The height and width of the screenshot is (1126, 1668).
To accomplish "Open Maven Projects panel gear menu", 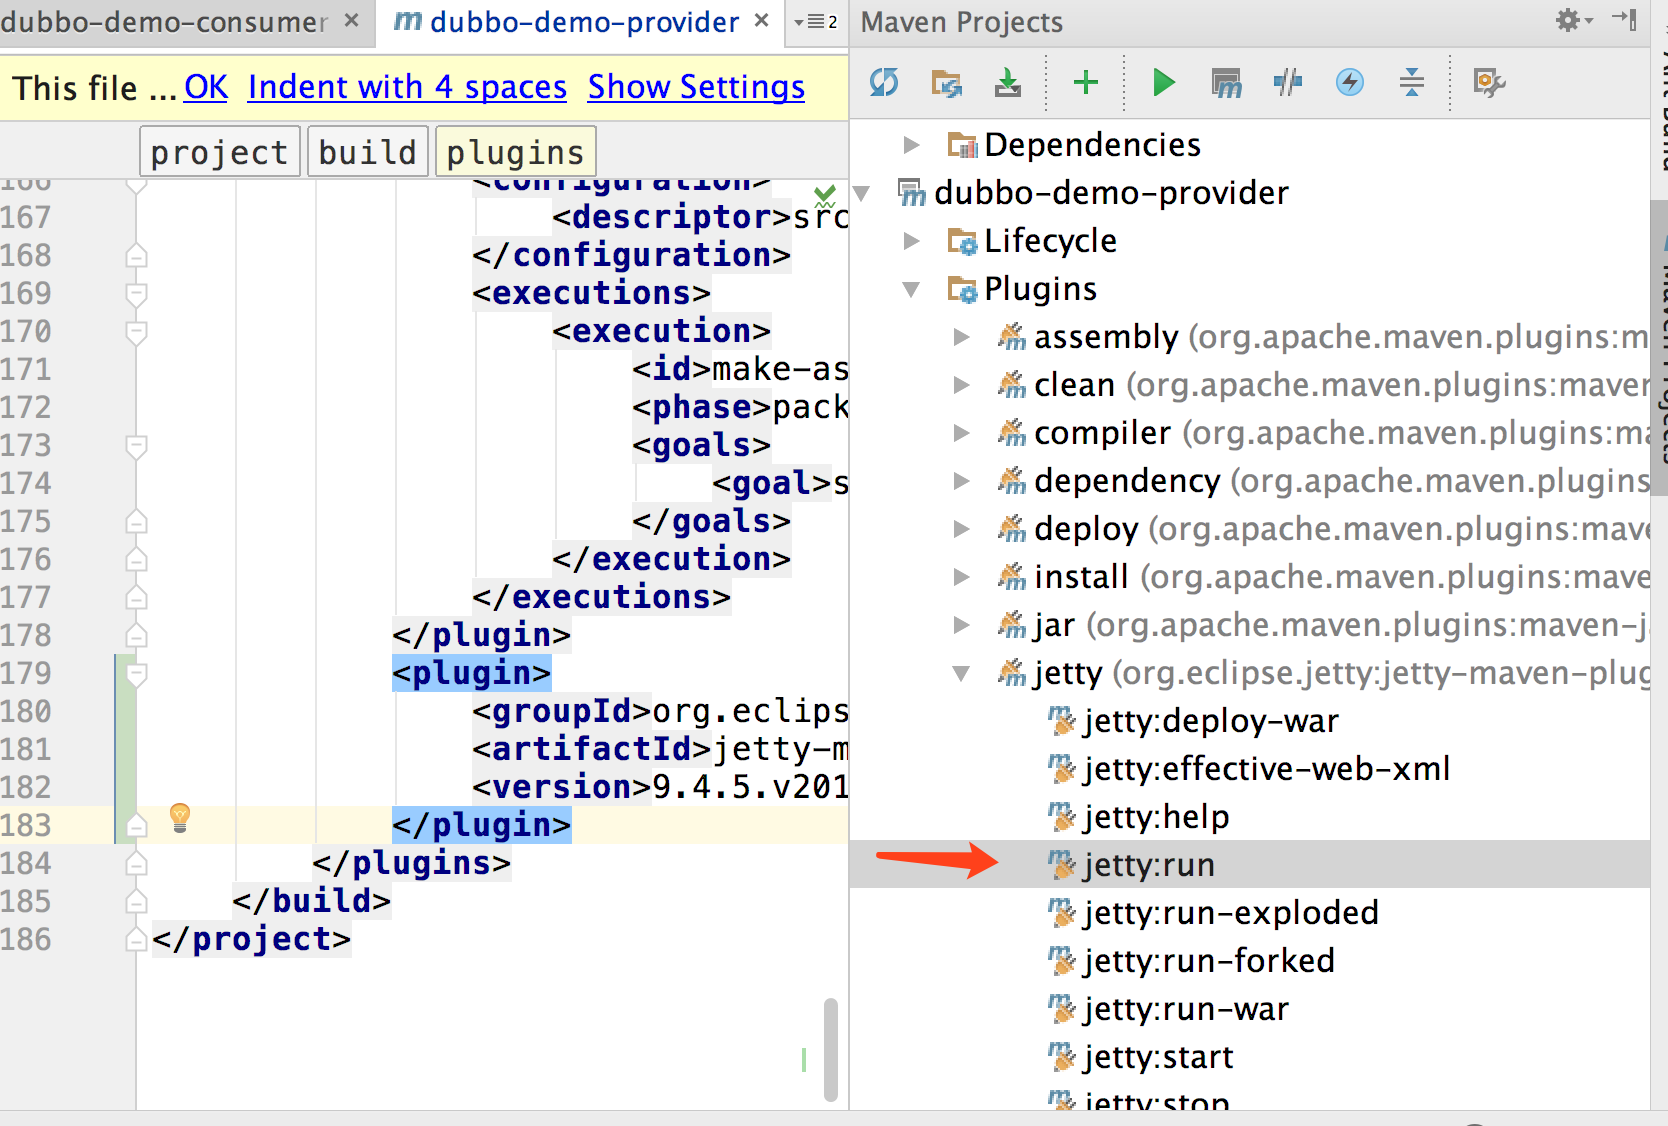I will [x=1573, y=20].
